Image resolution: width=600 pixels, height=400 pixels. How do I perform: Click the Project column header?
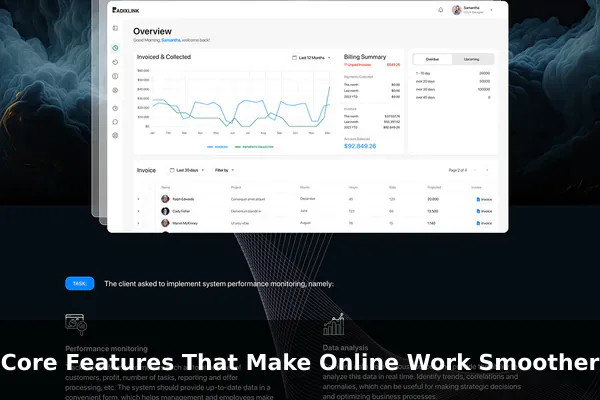coord(236,187)
